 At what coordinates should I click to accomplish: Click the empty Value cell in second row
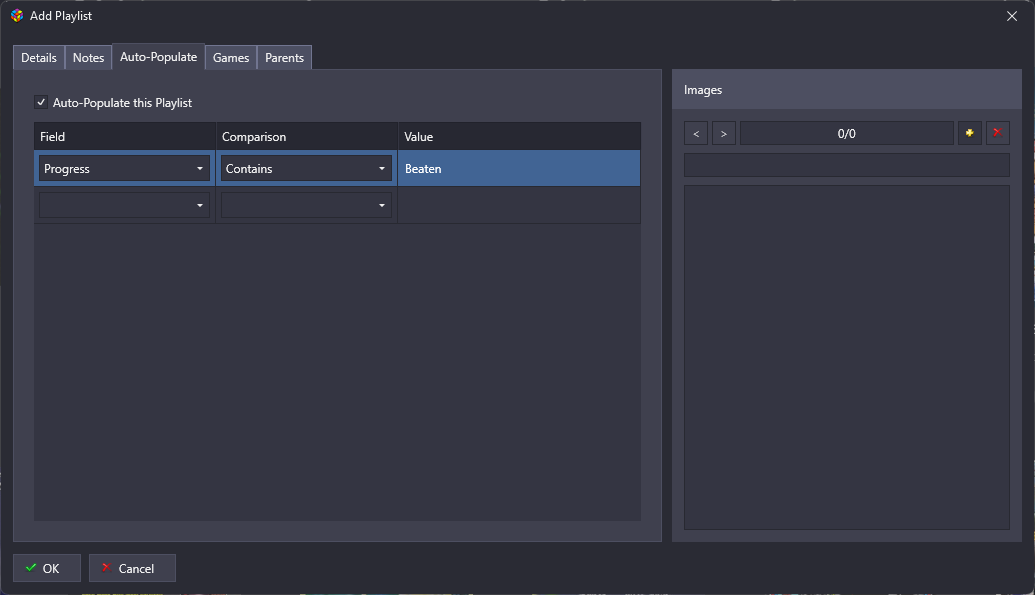pos(519,205)
